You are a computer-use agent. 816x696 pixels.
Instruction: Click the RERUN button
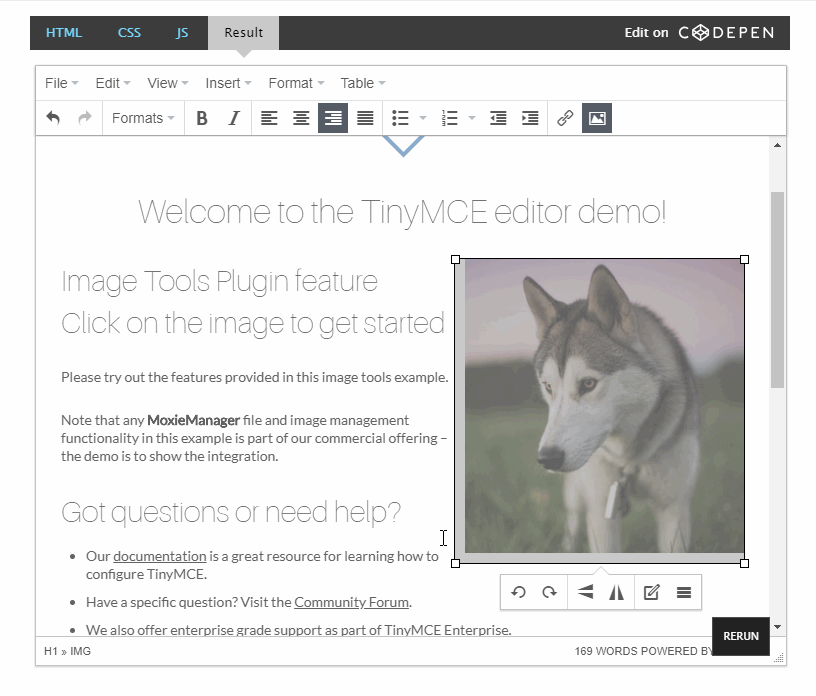[x=741, y=636]
